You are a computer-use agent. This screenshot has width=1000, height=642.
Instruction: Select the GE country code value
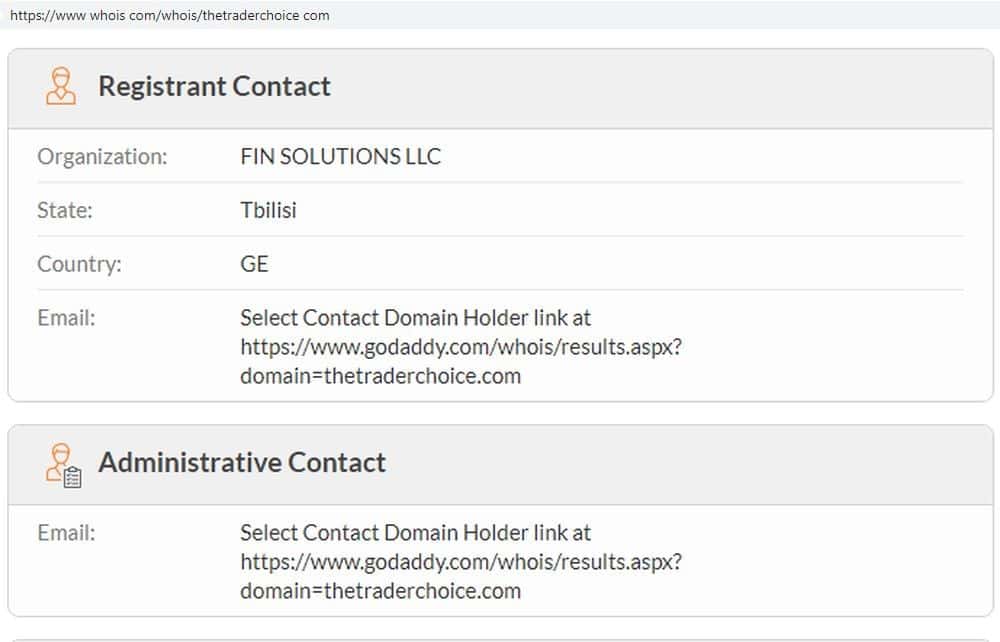[254, 264]
